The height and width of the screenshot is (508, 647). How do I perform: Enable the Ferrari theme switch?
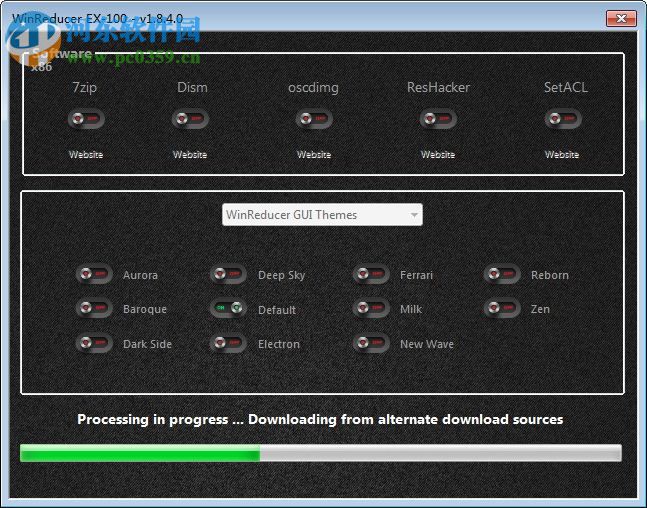(x=371, y=274)
